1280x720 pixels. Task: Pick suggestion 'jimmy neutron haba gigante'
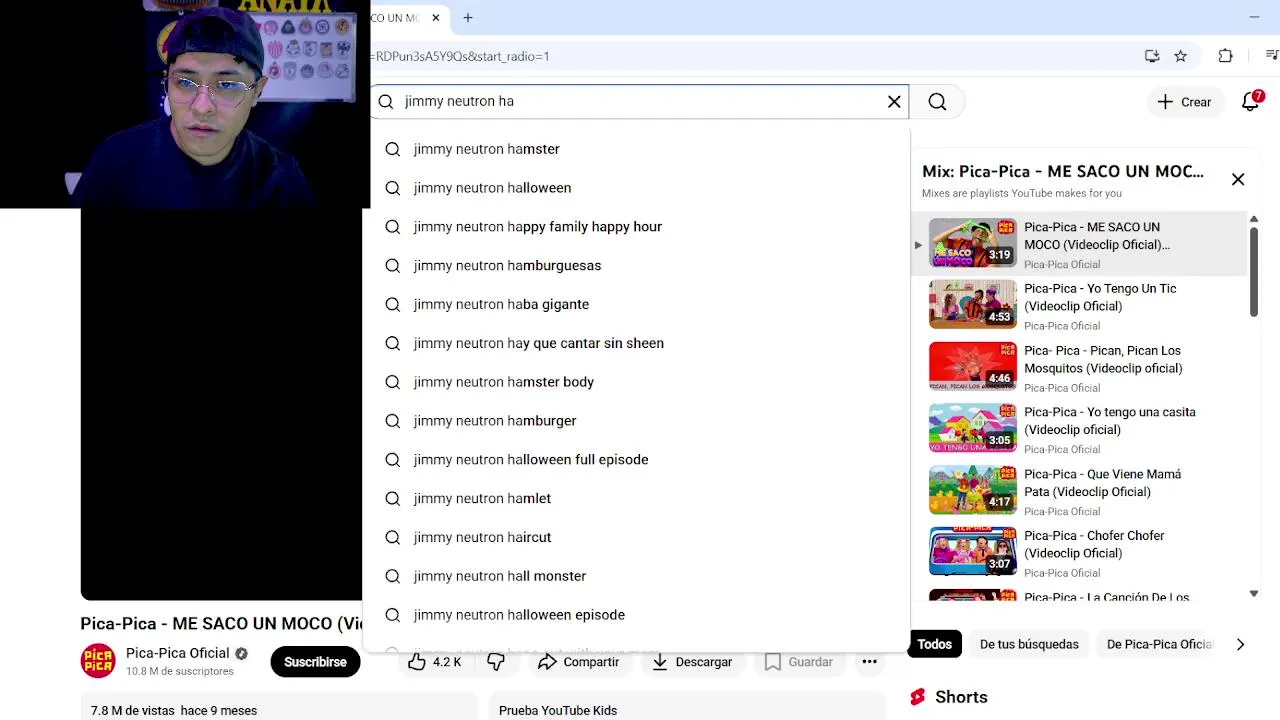[637, 305]
